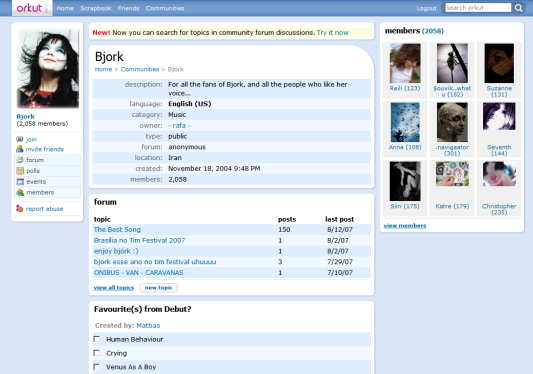The width and height of the screenshot is (533, 374).
Task: Open the Scrapbook menu item
Action: (96, 8)
